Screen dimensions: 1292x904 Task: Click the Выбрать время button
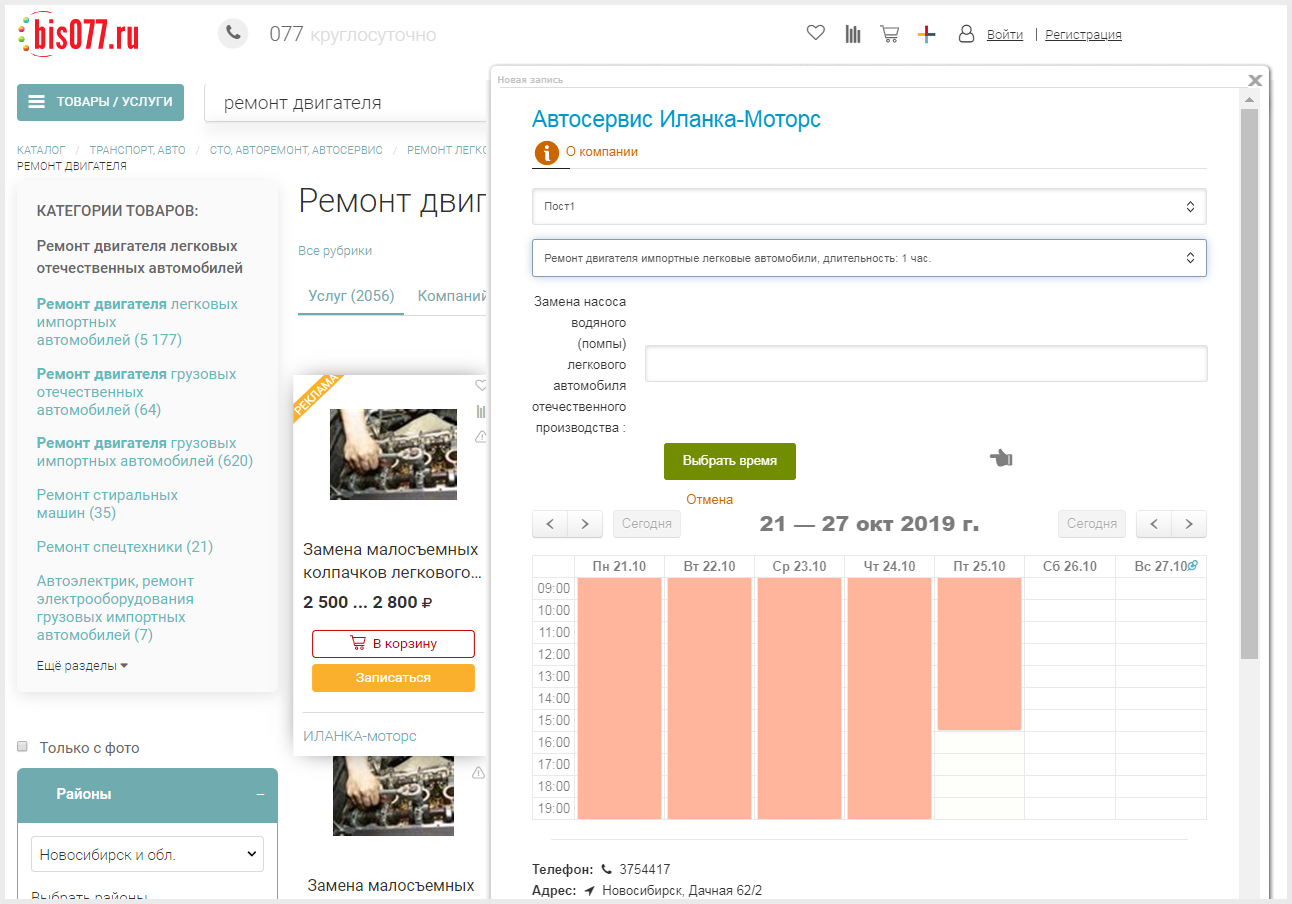click(730, 461)
